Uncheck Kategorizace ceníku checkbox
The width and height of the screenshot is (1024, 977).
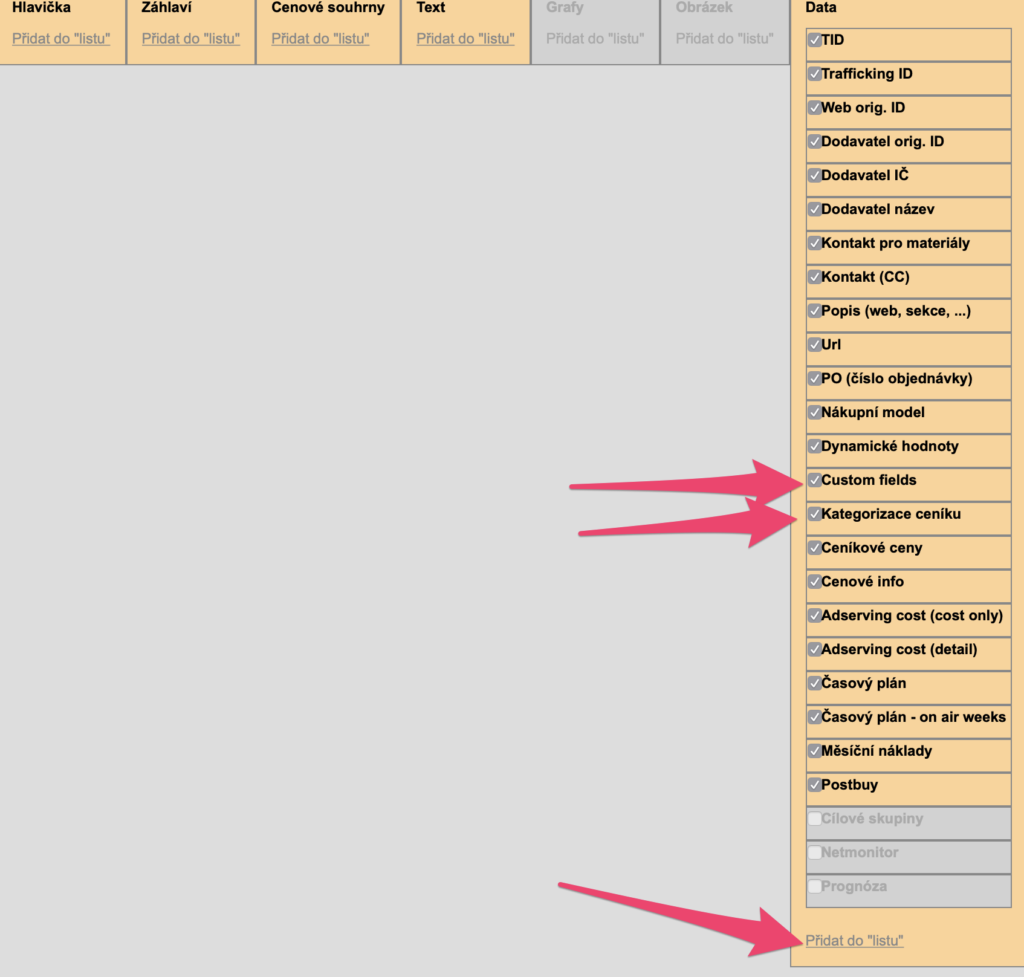point(814,514)
